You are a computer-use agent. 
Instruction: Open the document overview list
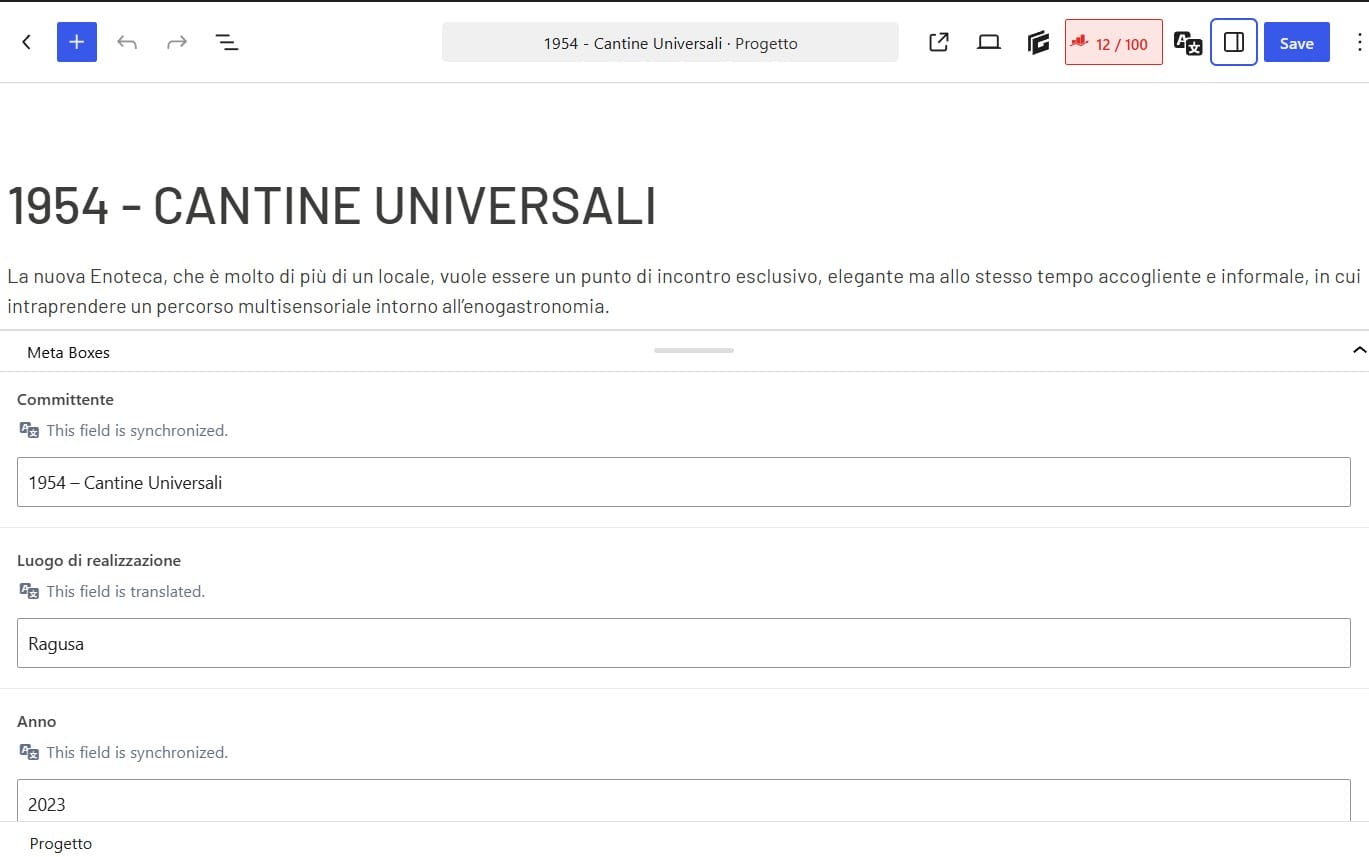[x=227, y=42]
